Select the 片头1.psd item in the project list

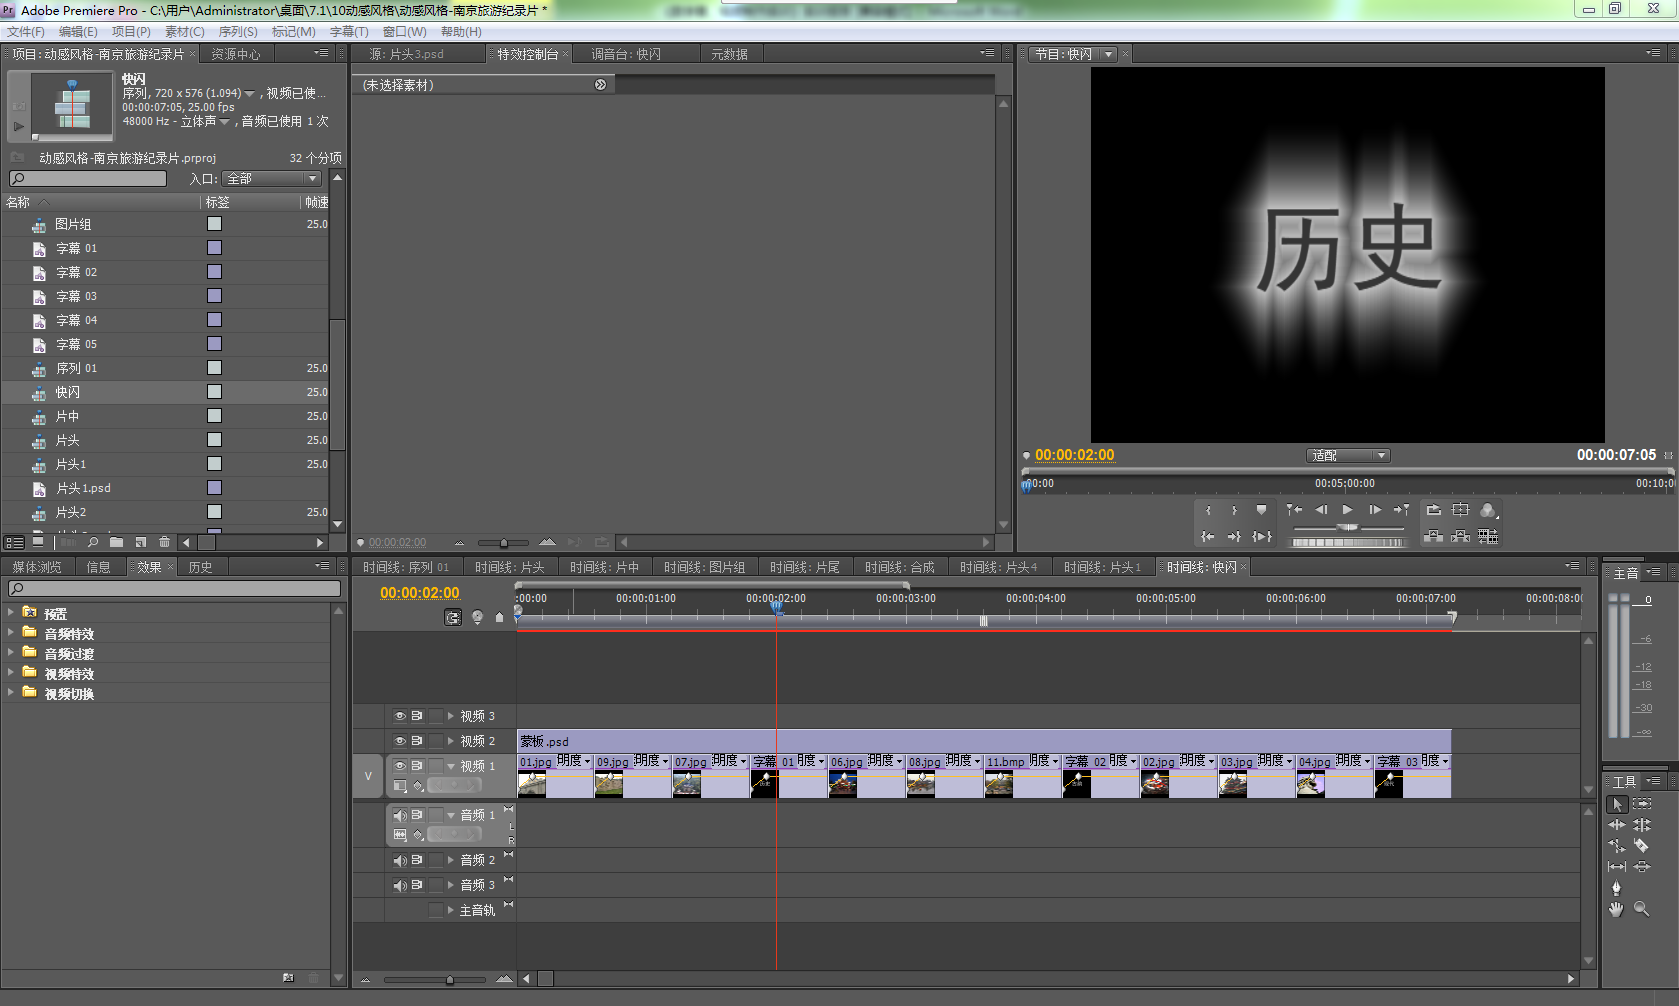83,488
